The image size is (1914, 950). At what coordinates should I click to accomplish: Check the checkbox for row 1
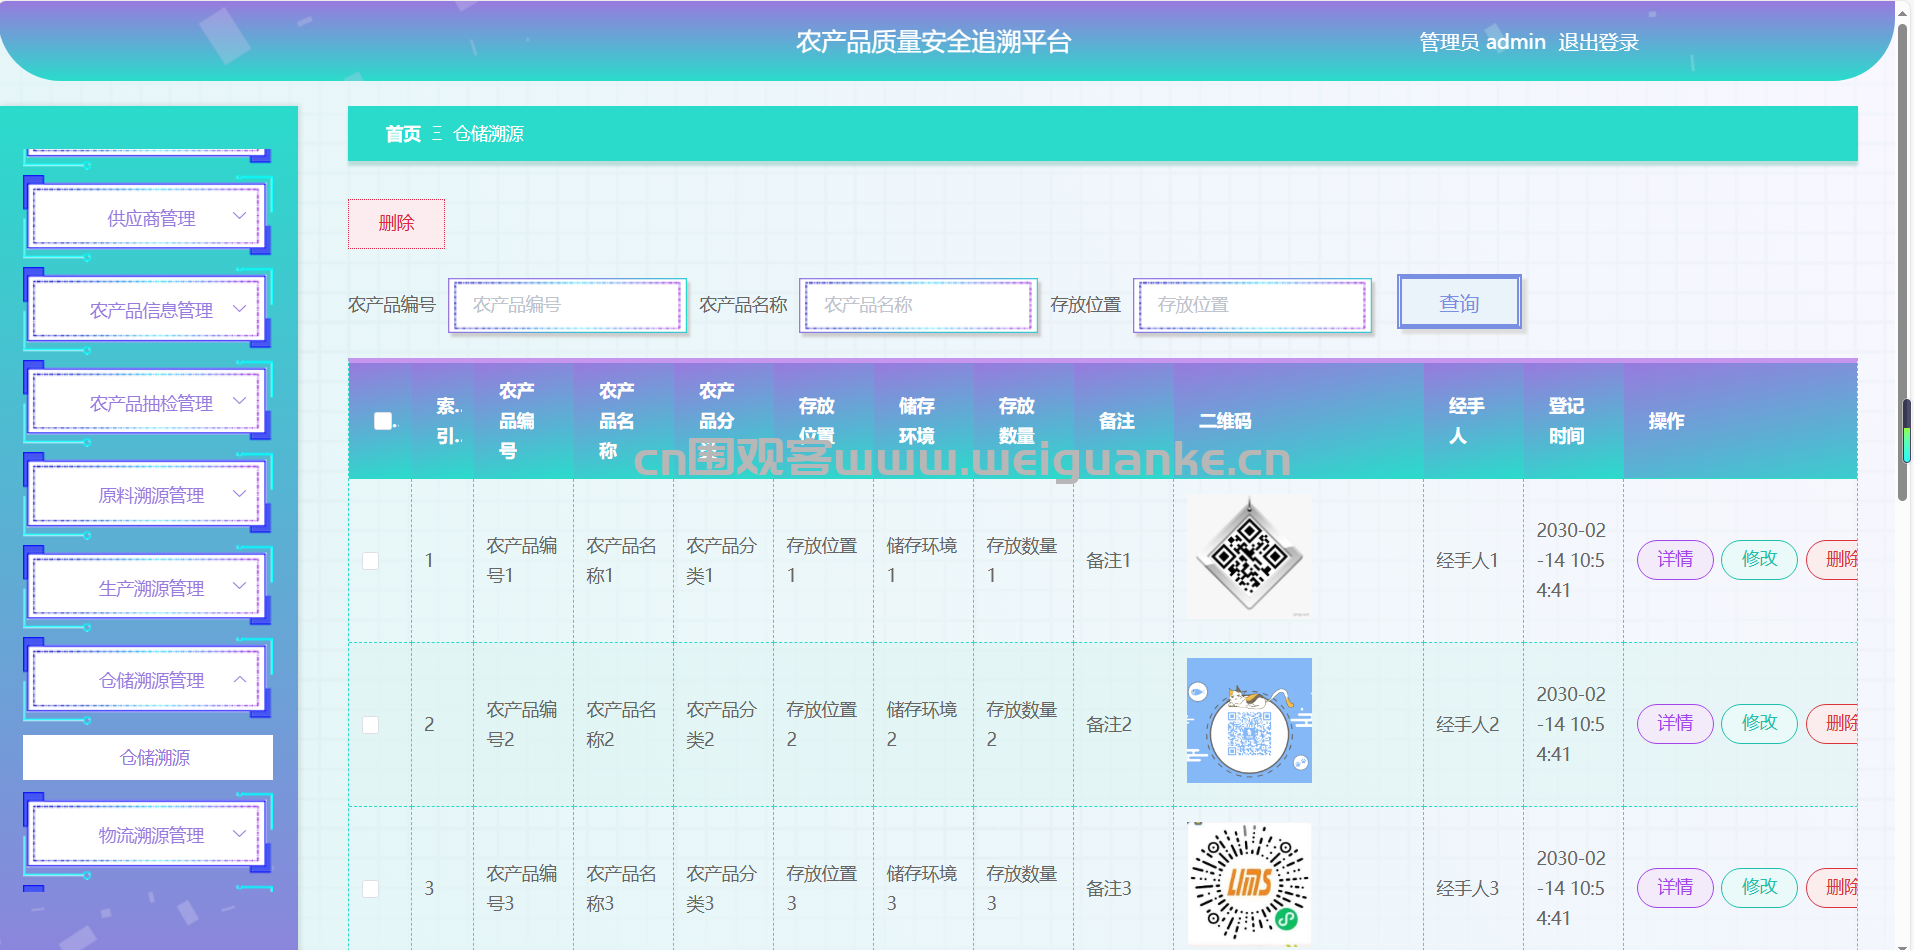(370, 561)
